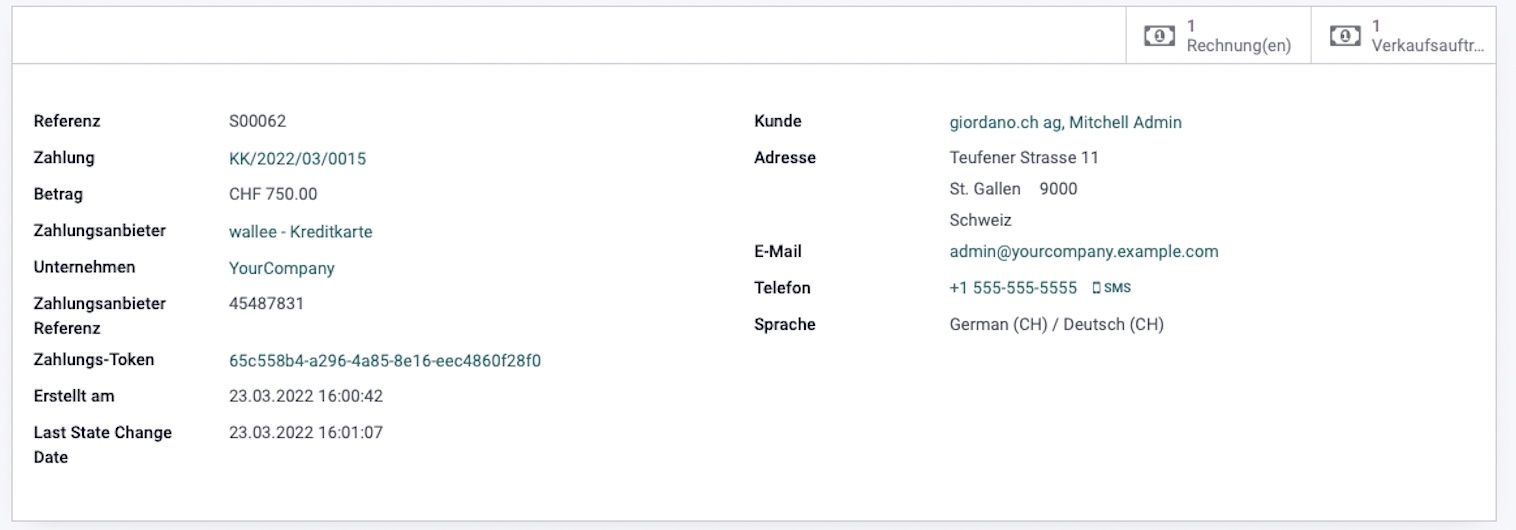This screenshot has height=530, width=1516.
Task: Click the admin@yourcompany.example.com email link
Action: coord(1084,251)
